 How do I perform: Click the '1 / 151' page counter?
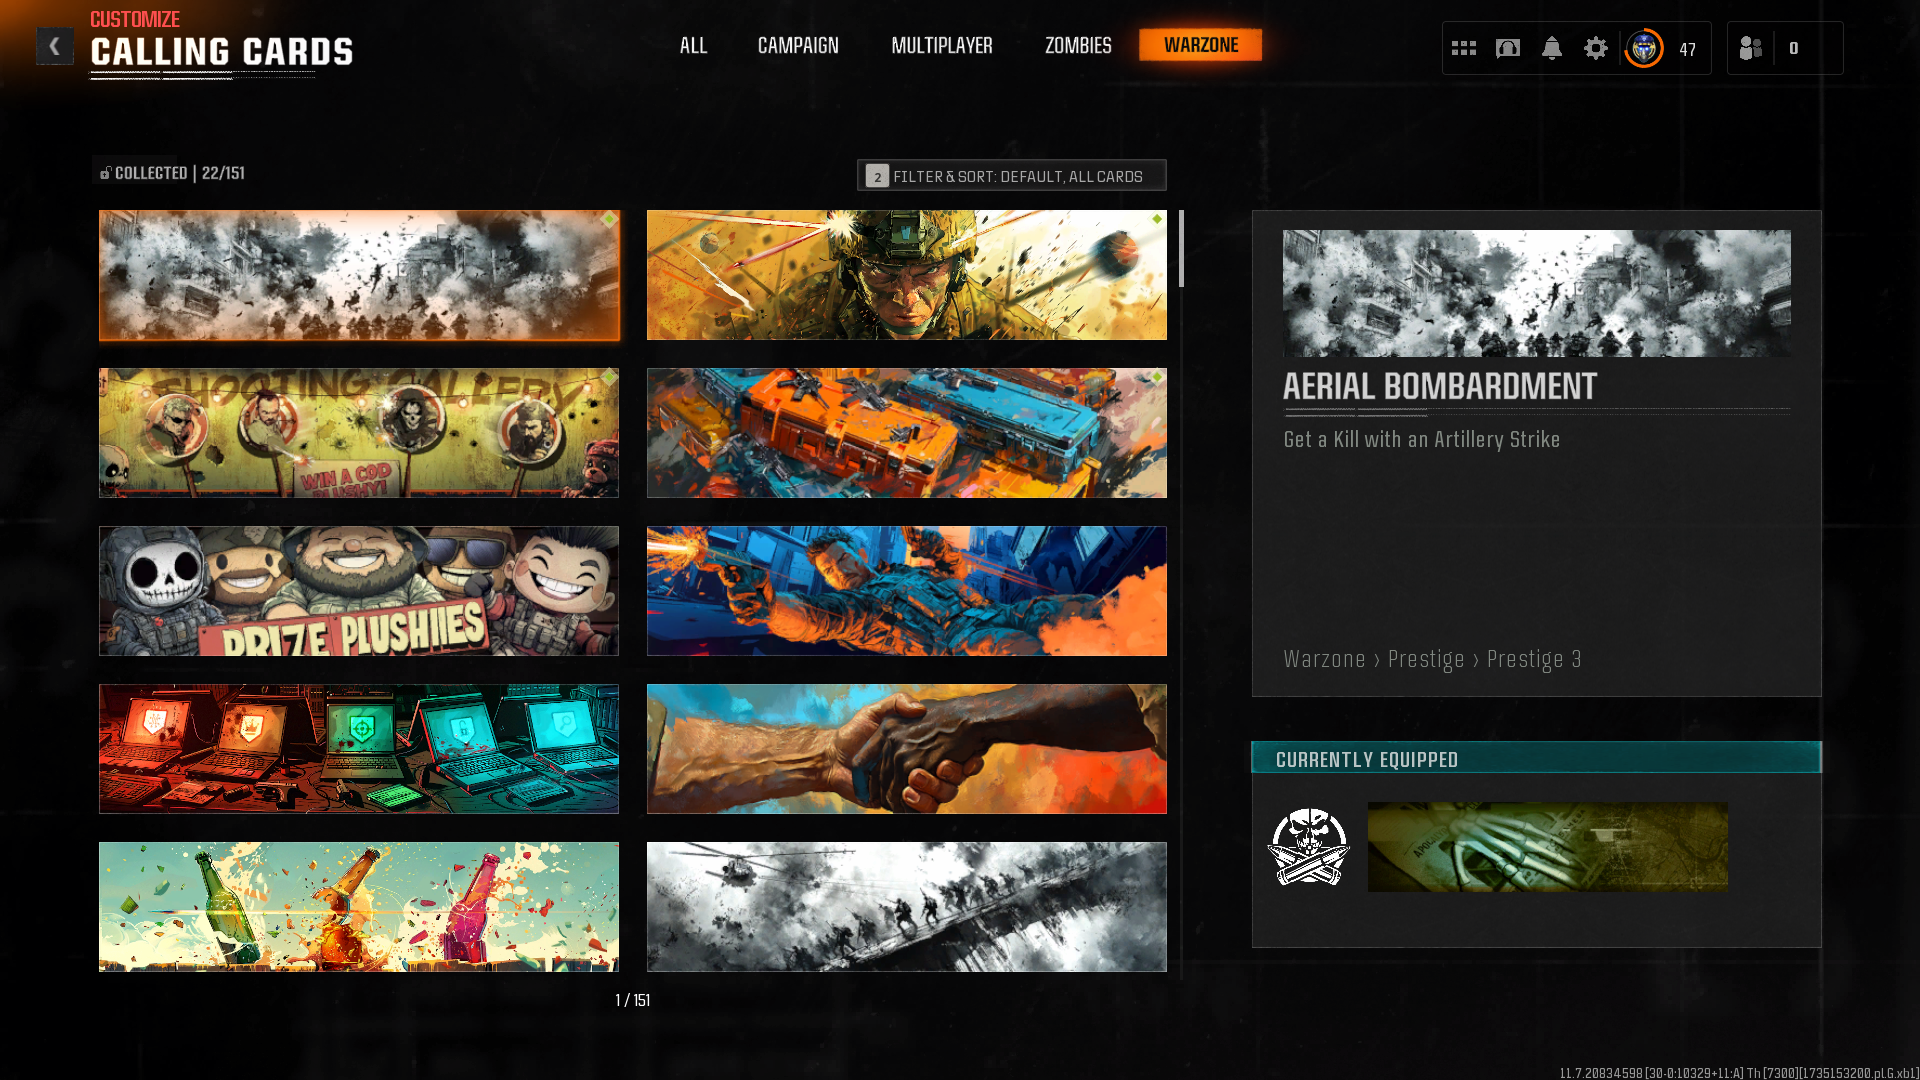[632, 1001]
